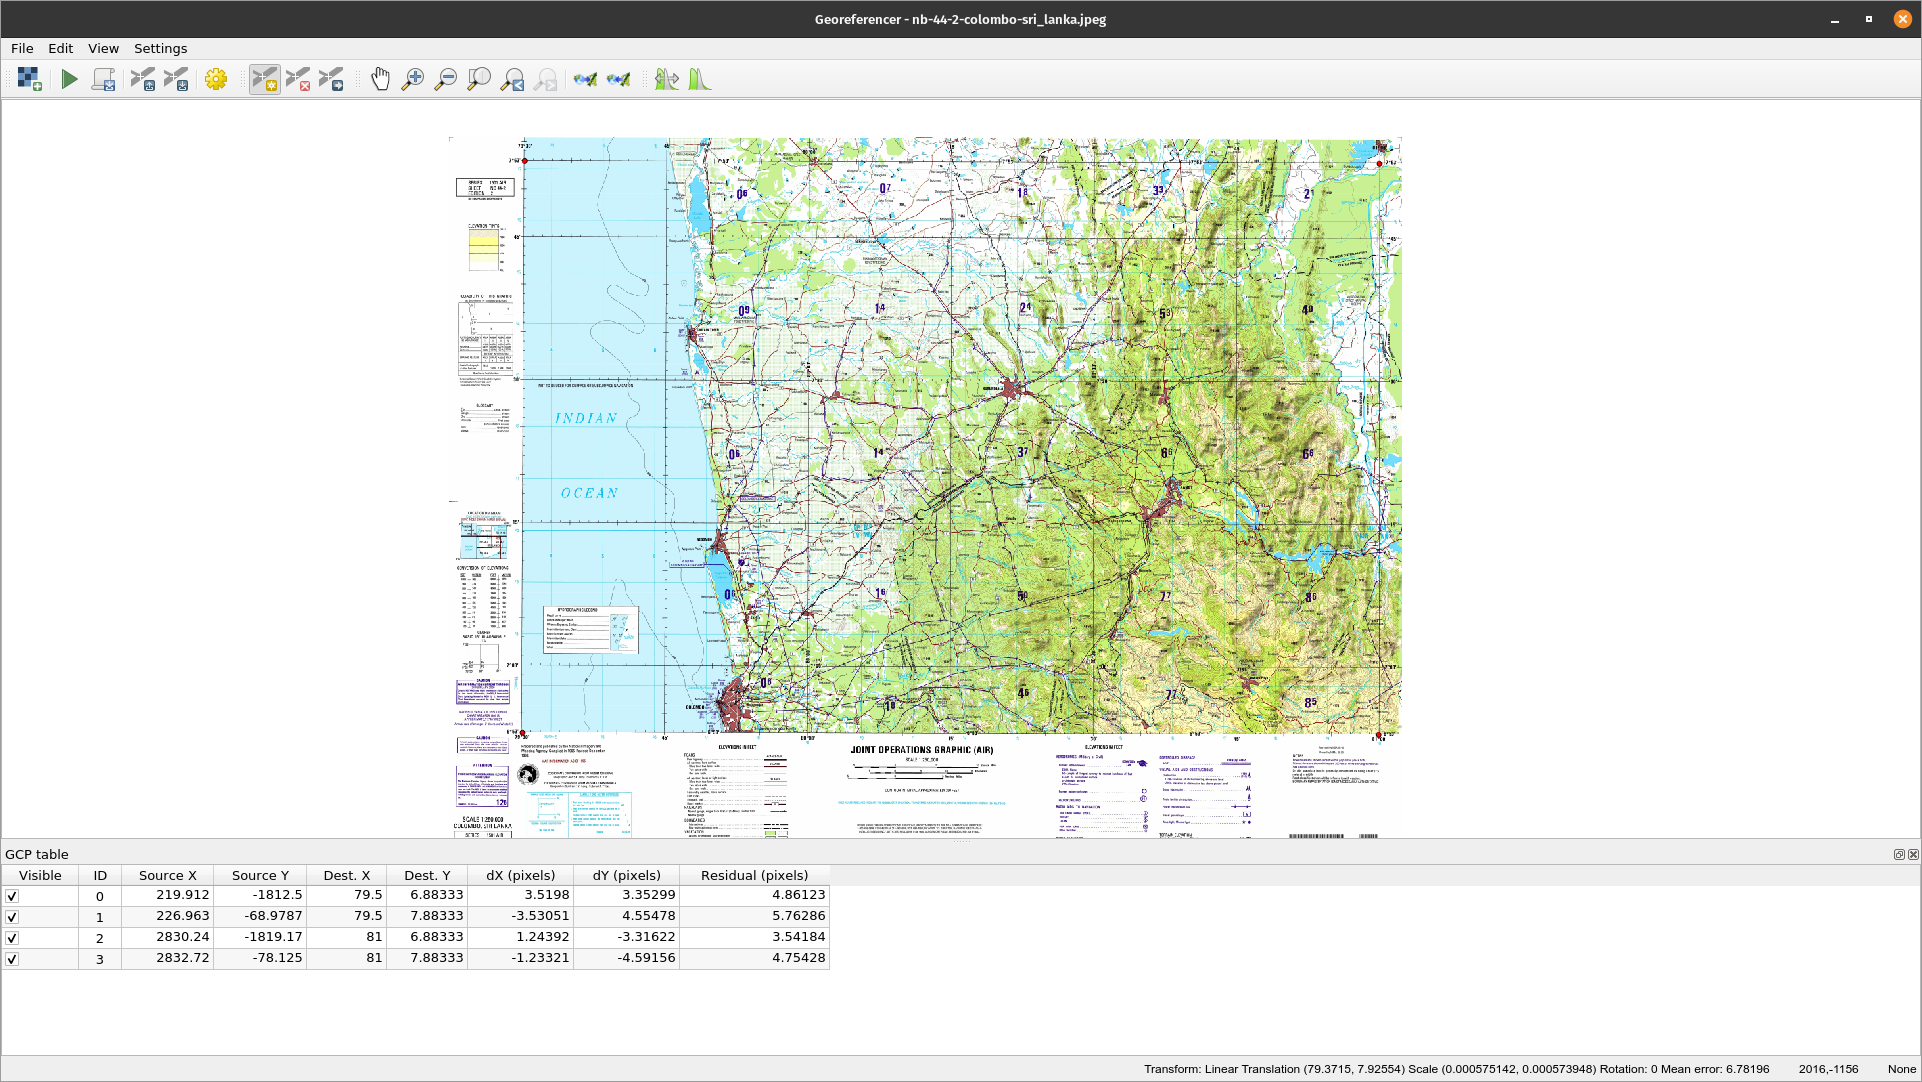Click Local Histogram Stretch icon
This screenshot has height=1082, width=1922.
(x=700, y=79)
